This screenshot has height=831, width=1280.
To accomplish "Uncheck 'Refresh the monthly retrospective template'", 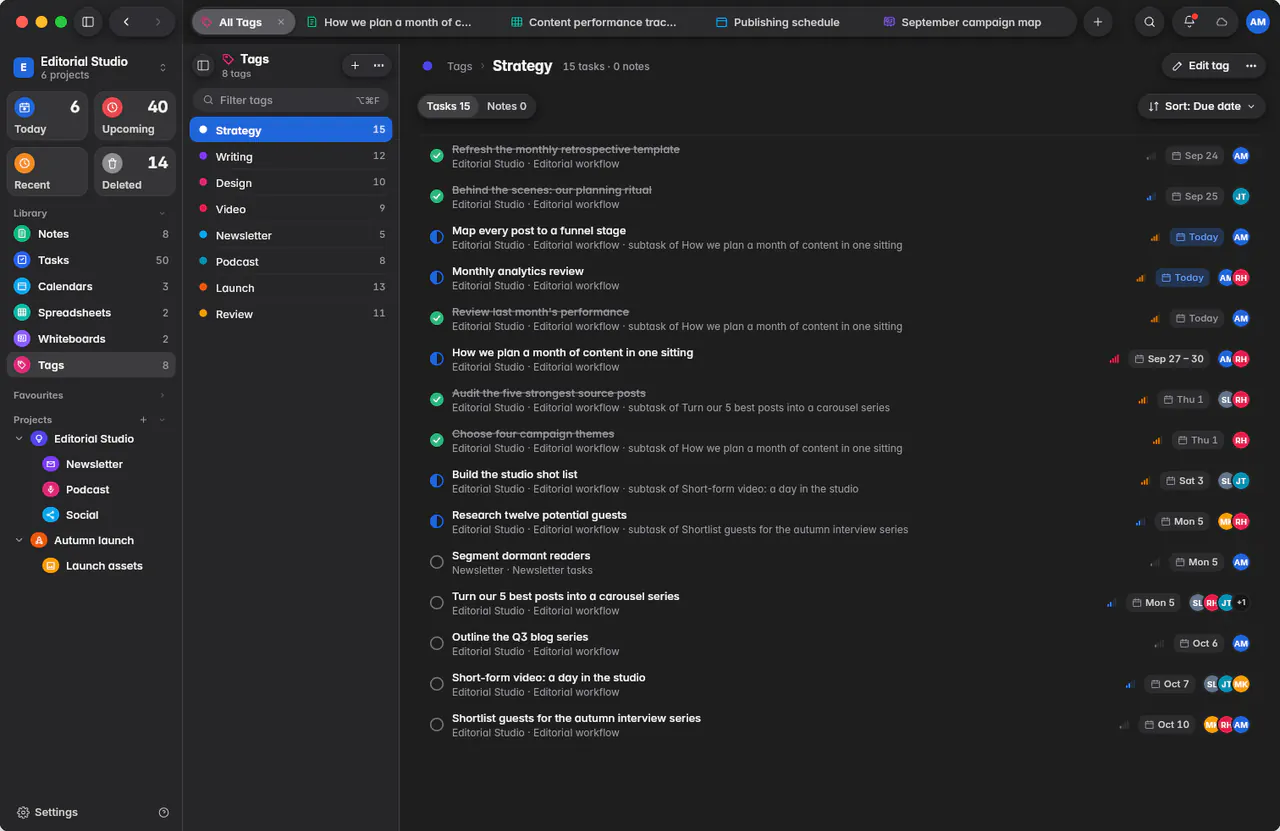I will pos(437,156).
